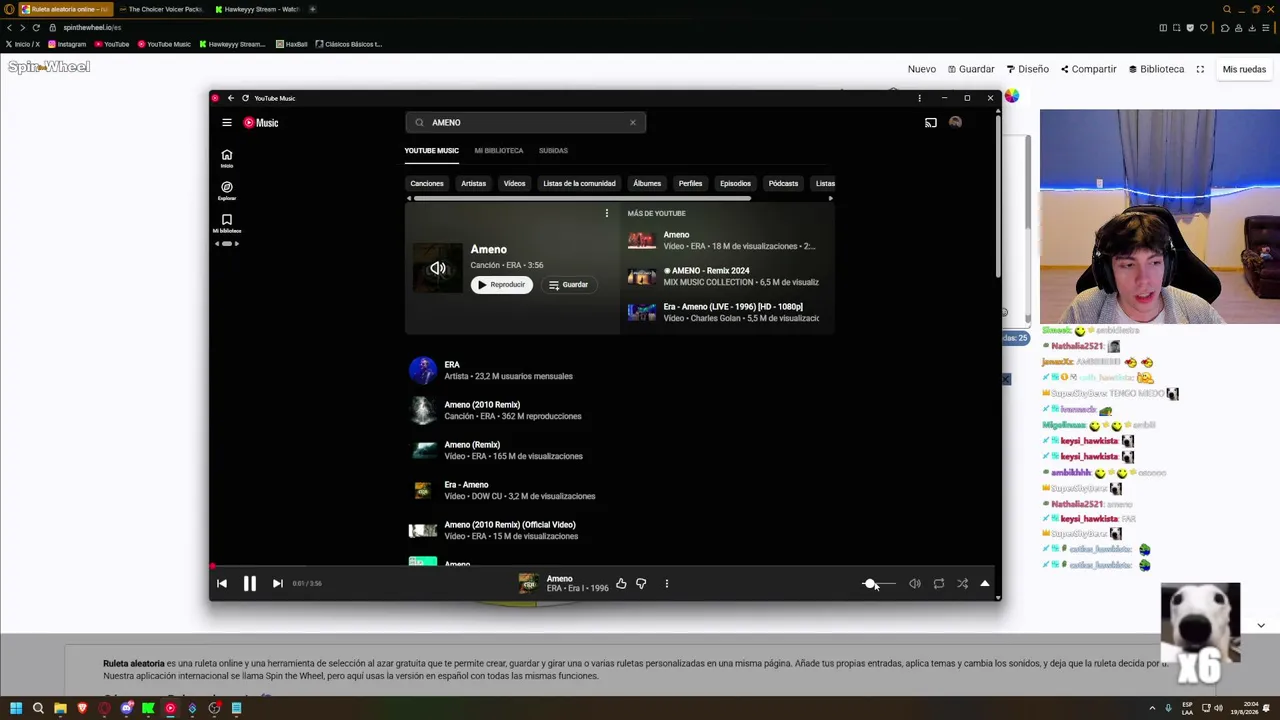The image size is (1280, 720).
Task: Toggle fullscreen on the Spin the Wheel page
Action: tap(1200, 70)
